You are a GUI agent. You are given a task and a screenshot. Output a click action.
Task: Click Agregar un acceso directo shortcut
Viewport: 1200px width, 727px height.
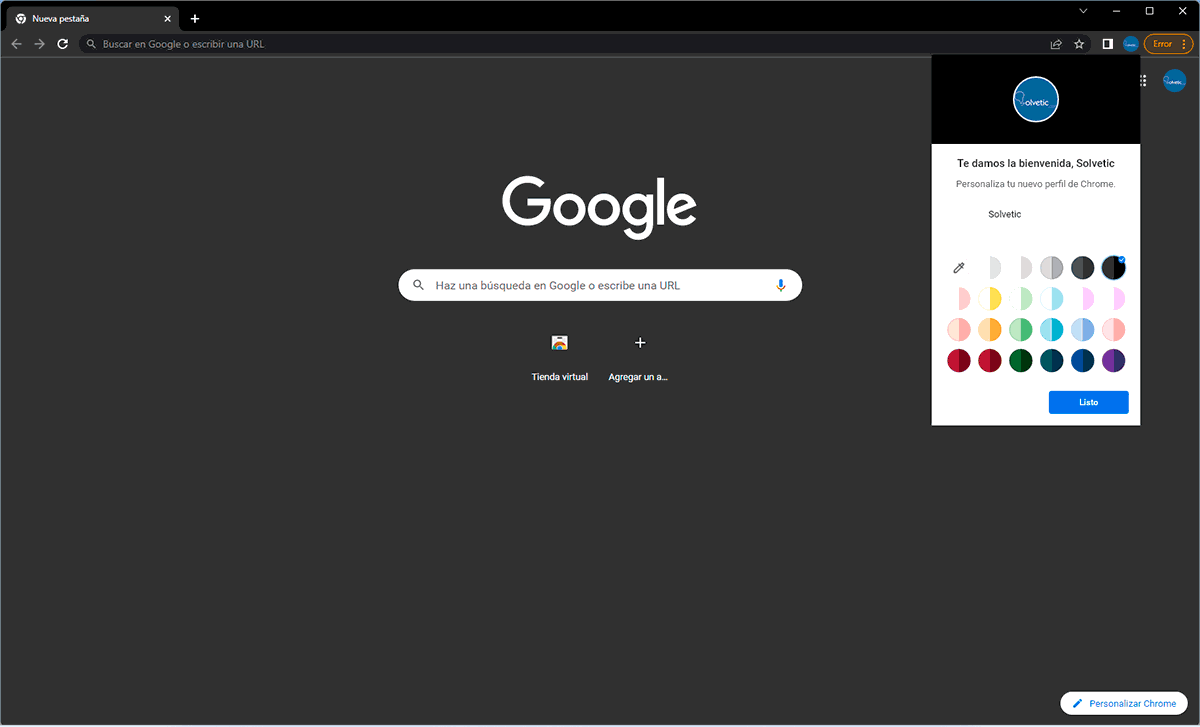point(640,357)
